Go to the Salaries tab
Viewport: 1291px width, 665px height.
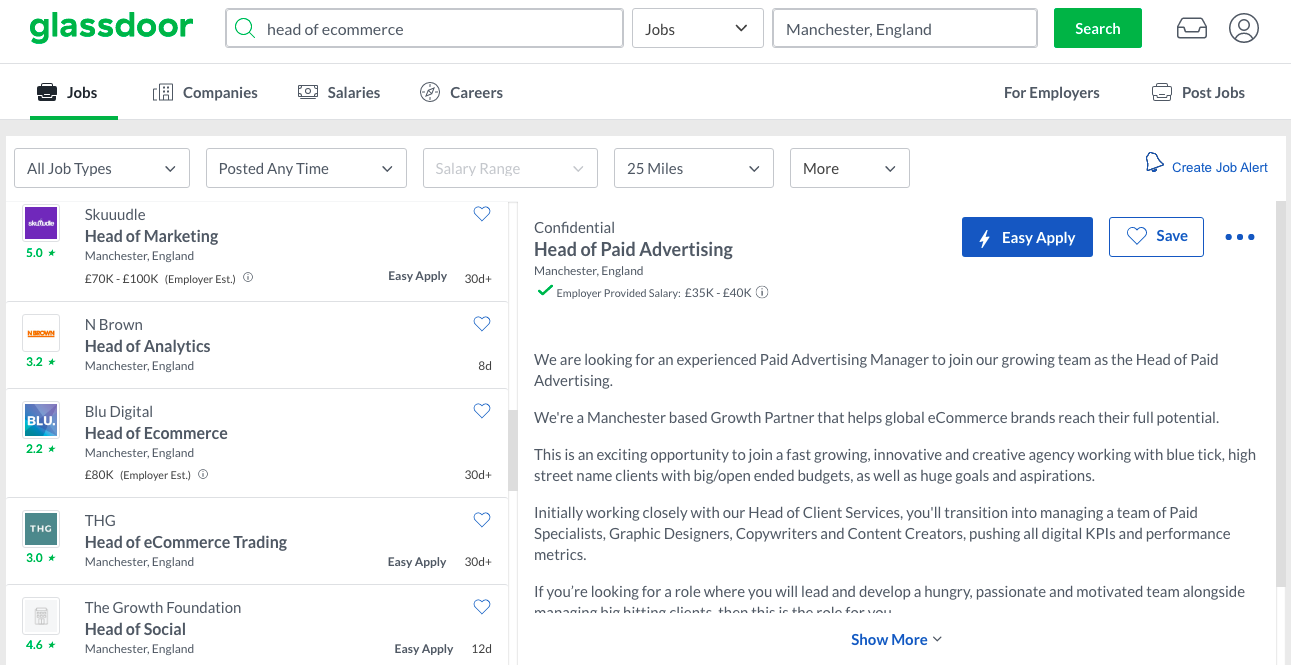pyautogui.click(x=339, y=92)
